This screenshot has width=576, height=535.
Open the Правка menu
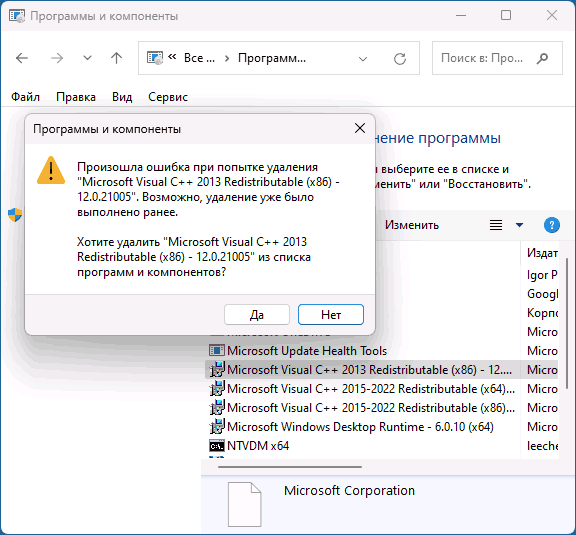click(76, 97)
